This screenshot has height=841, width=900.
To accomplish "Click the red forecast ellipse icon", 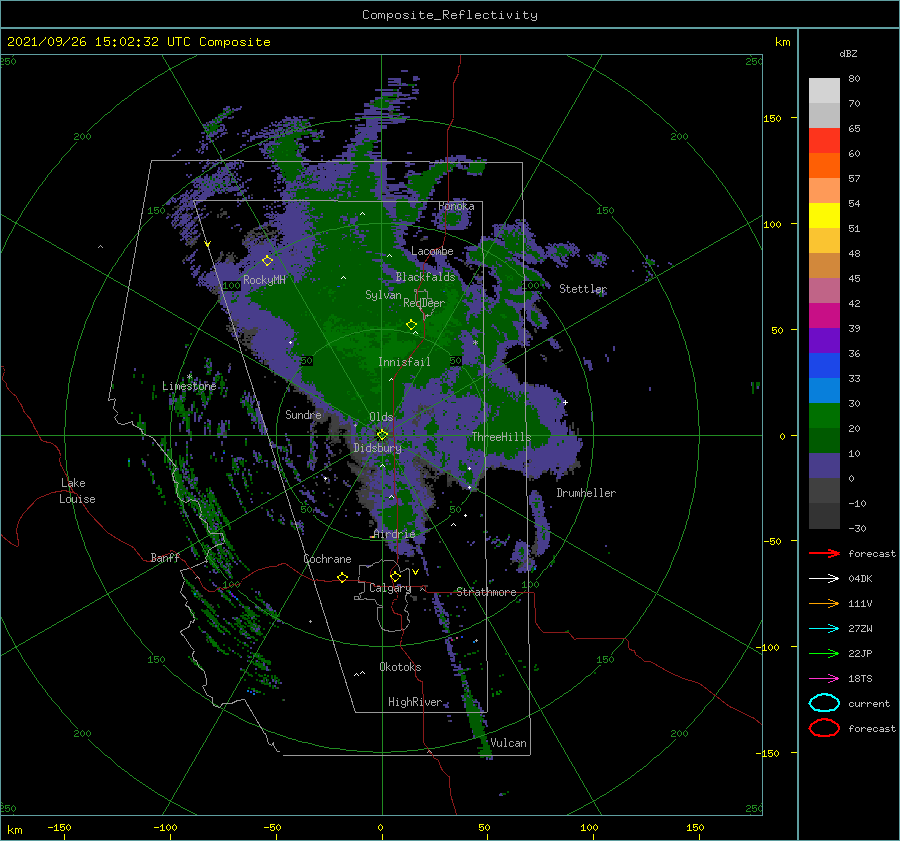I will (x=824, y=728).
